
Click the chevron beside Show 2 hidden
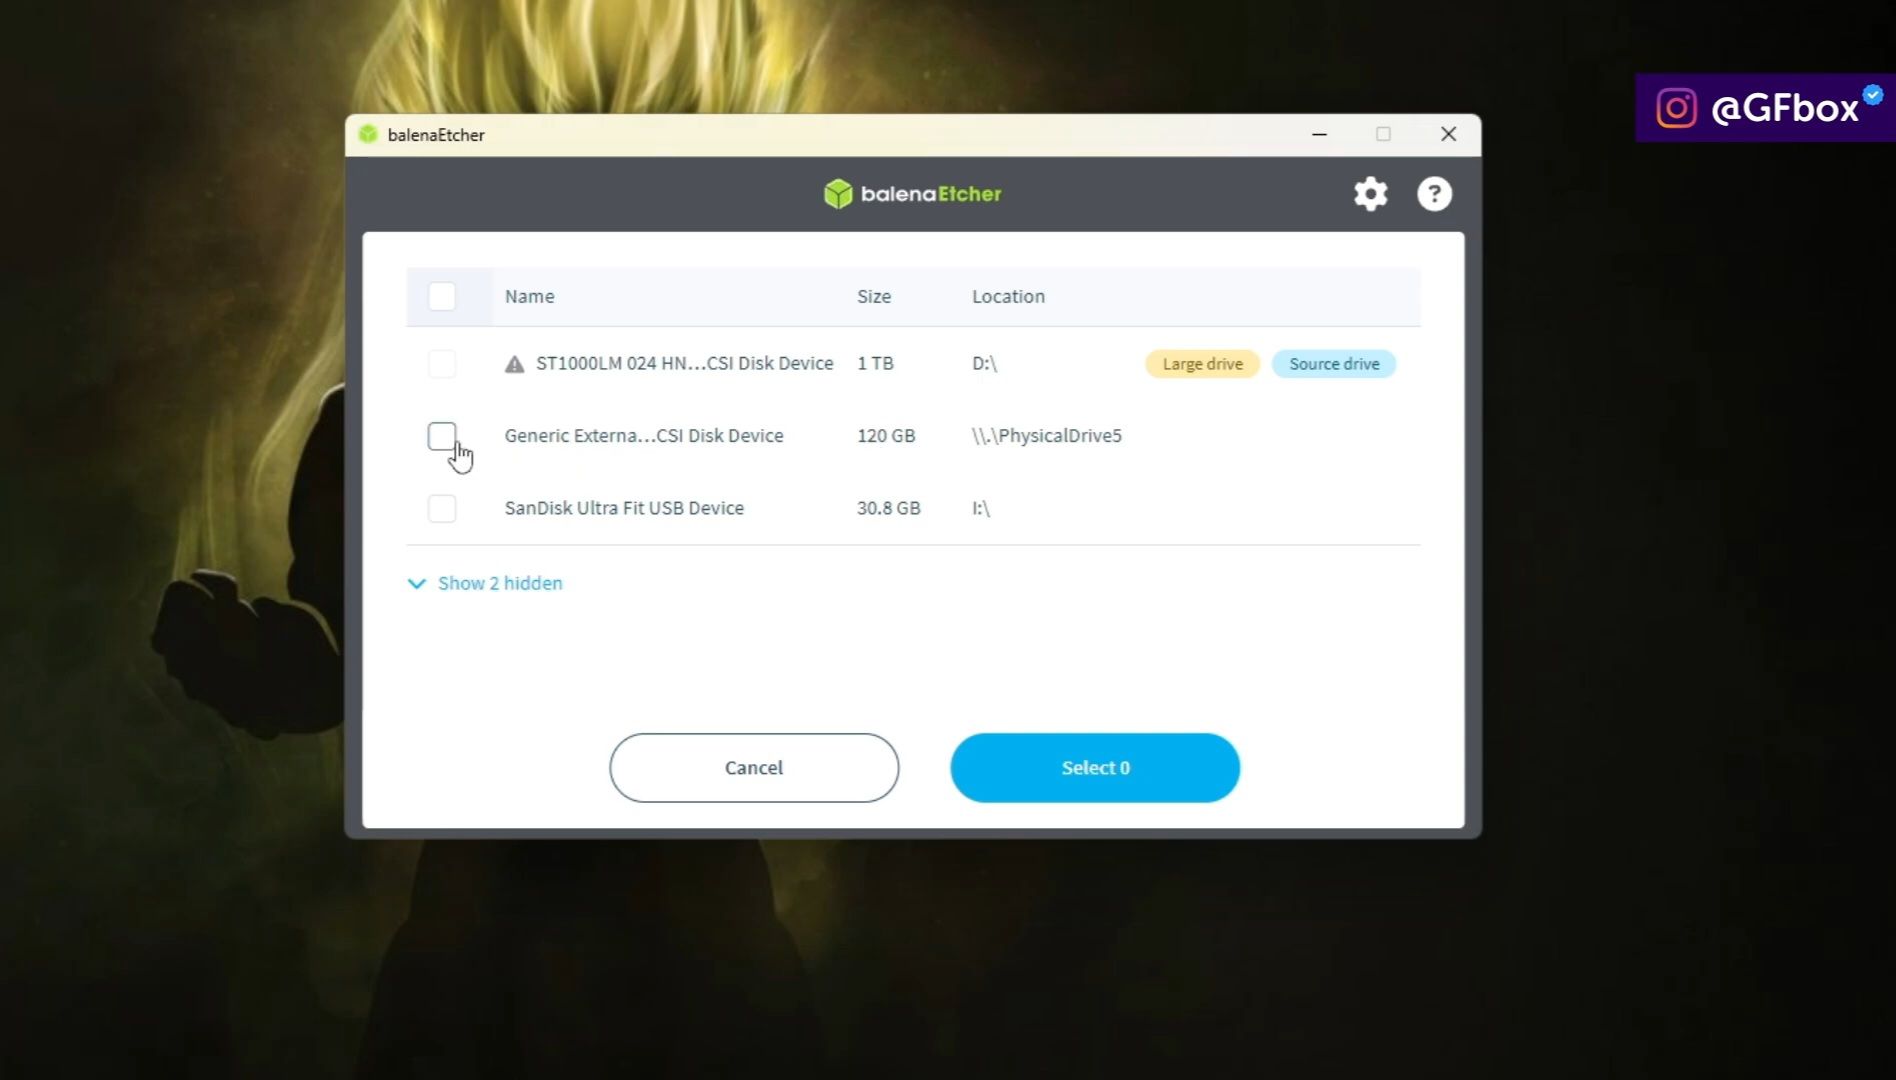pyautogui.click(x=416, y=583)
